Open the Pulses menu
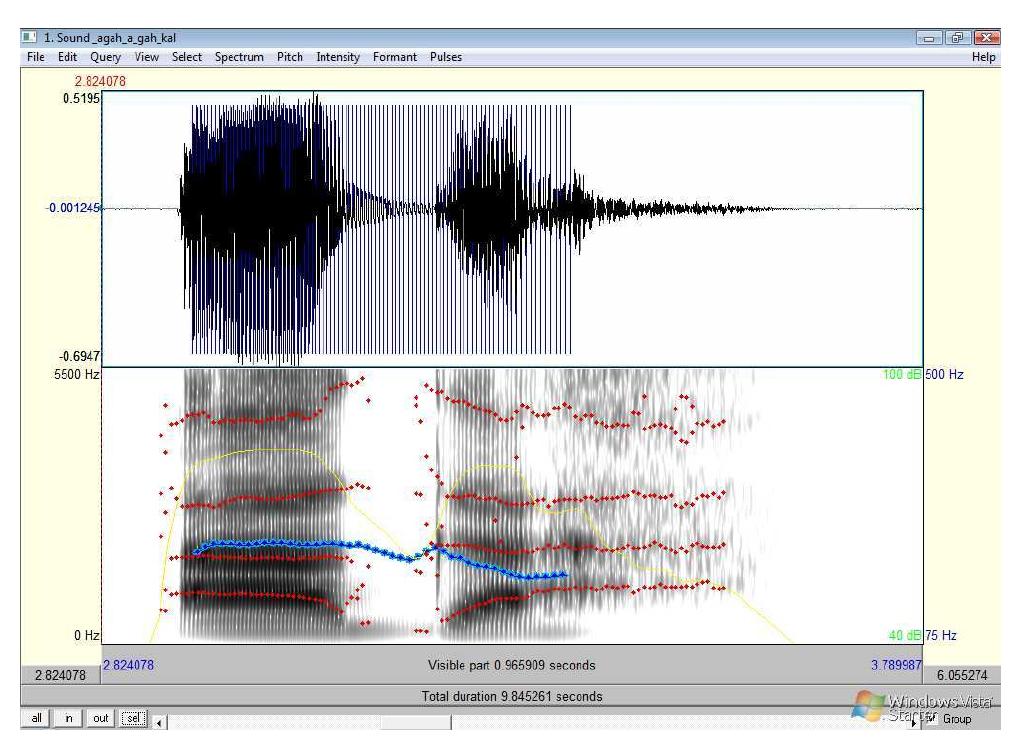 [444, 57]
